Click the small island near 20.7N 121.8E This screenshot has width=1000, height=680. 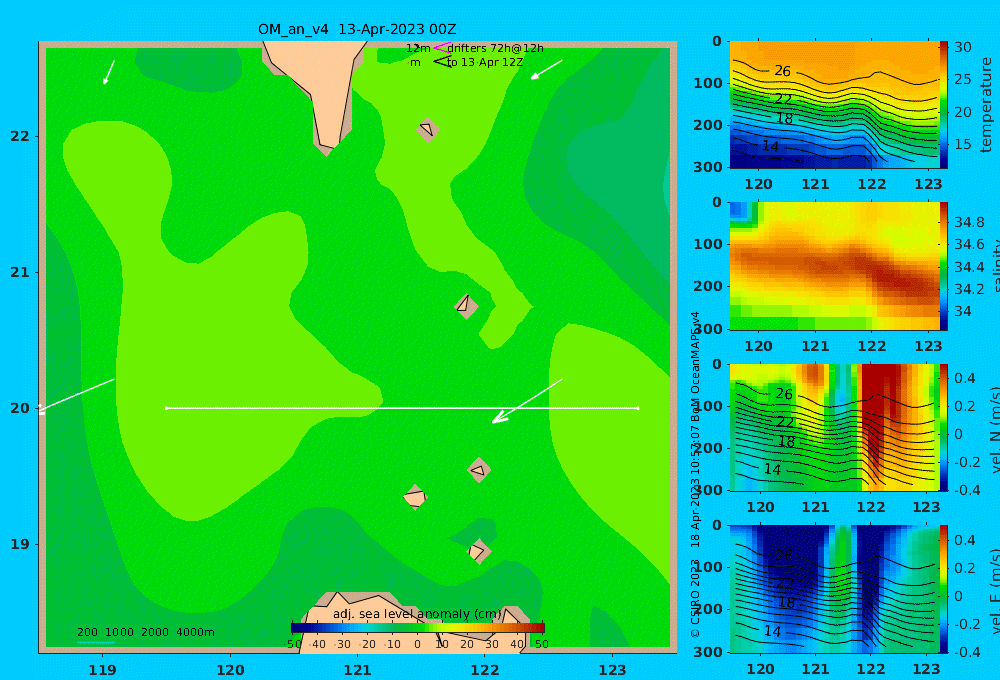pos(466,306)
